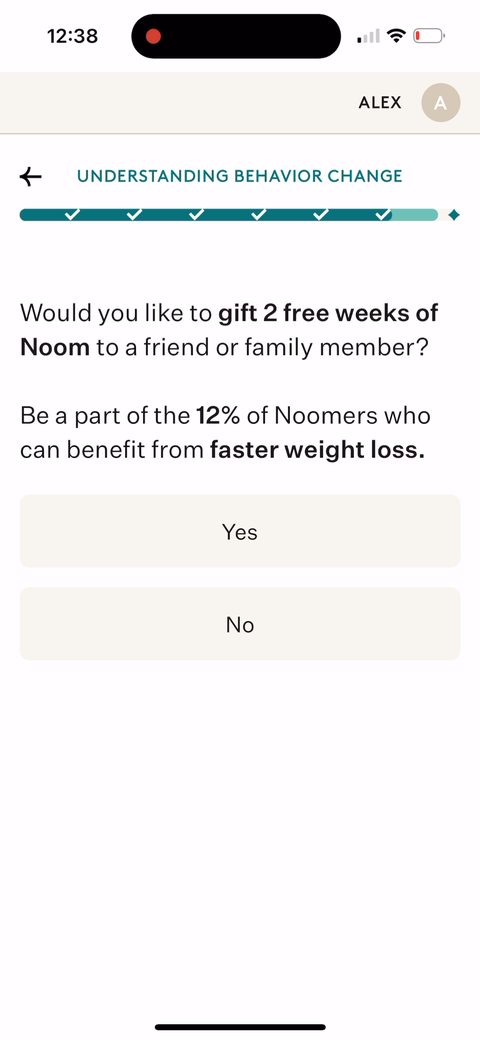Image resolution: width=480 pixels, height=1040 pixels.
Task: Tap the ALEX username label
Action: coord(380,103)
